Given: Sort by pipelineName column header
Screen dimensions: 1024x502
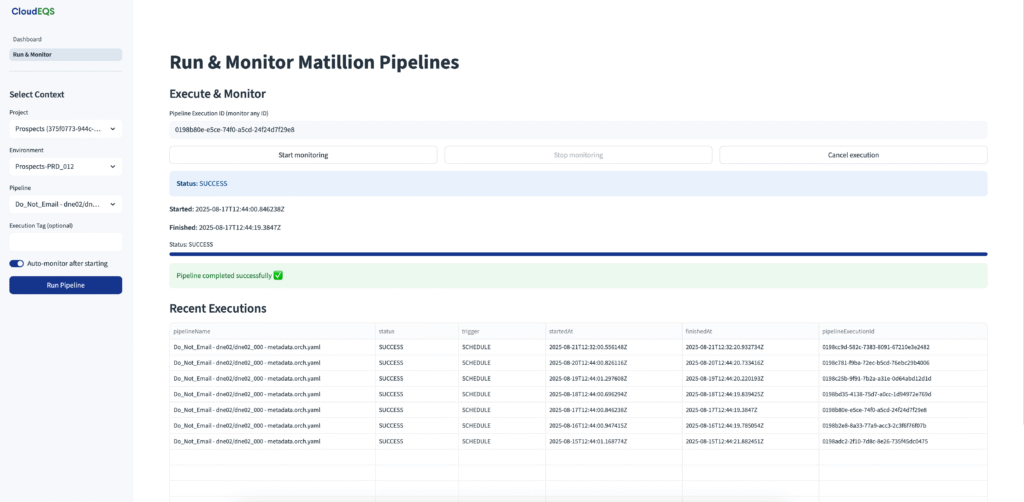Looking at the screenshot, I should pos(272,332).
